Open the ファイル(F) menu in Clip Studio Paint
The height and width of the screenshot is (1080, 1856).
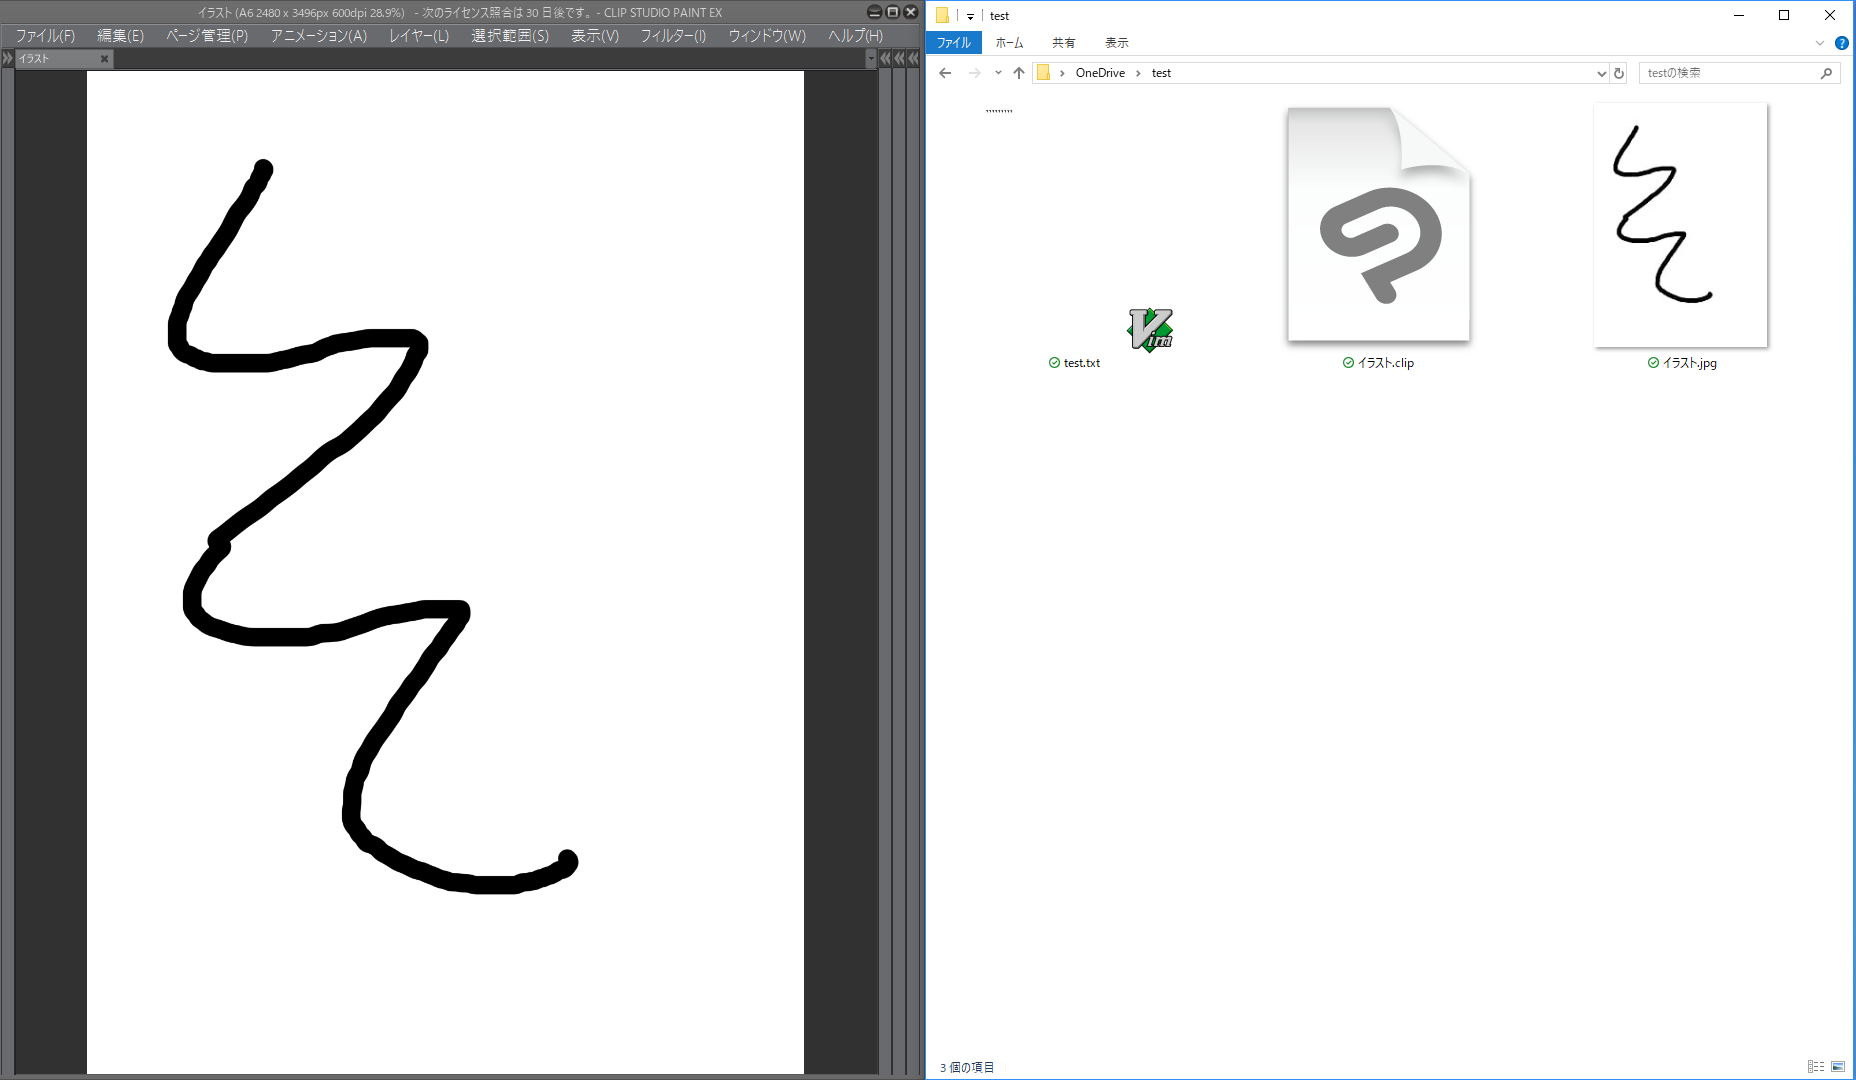pyautogui.click(x=45, y=36)
